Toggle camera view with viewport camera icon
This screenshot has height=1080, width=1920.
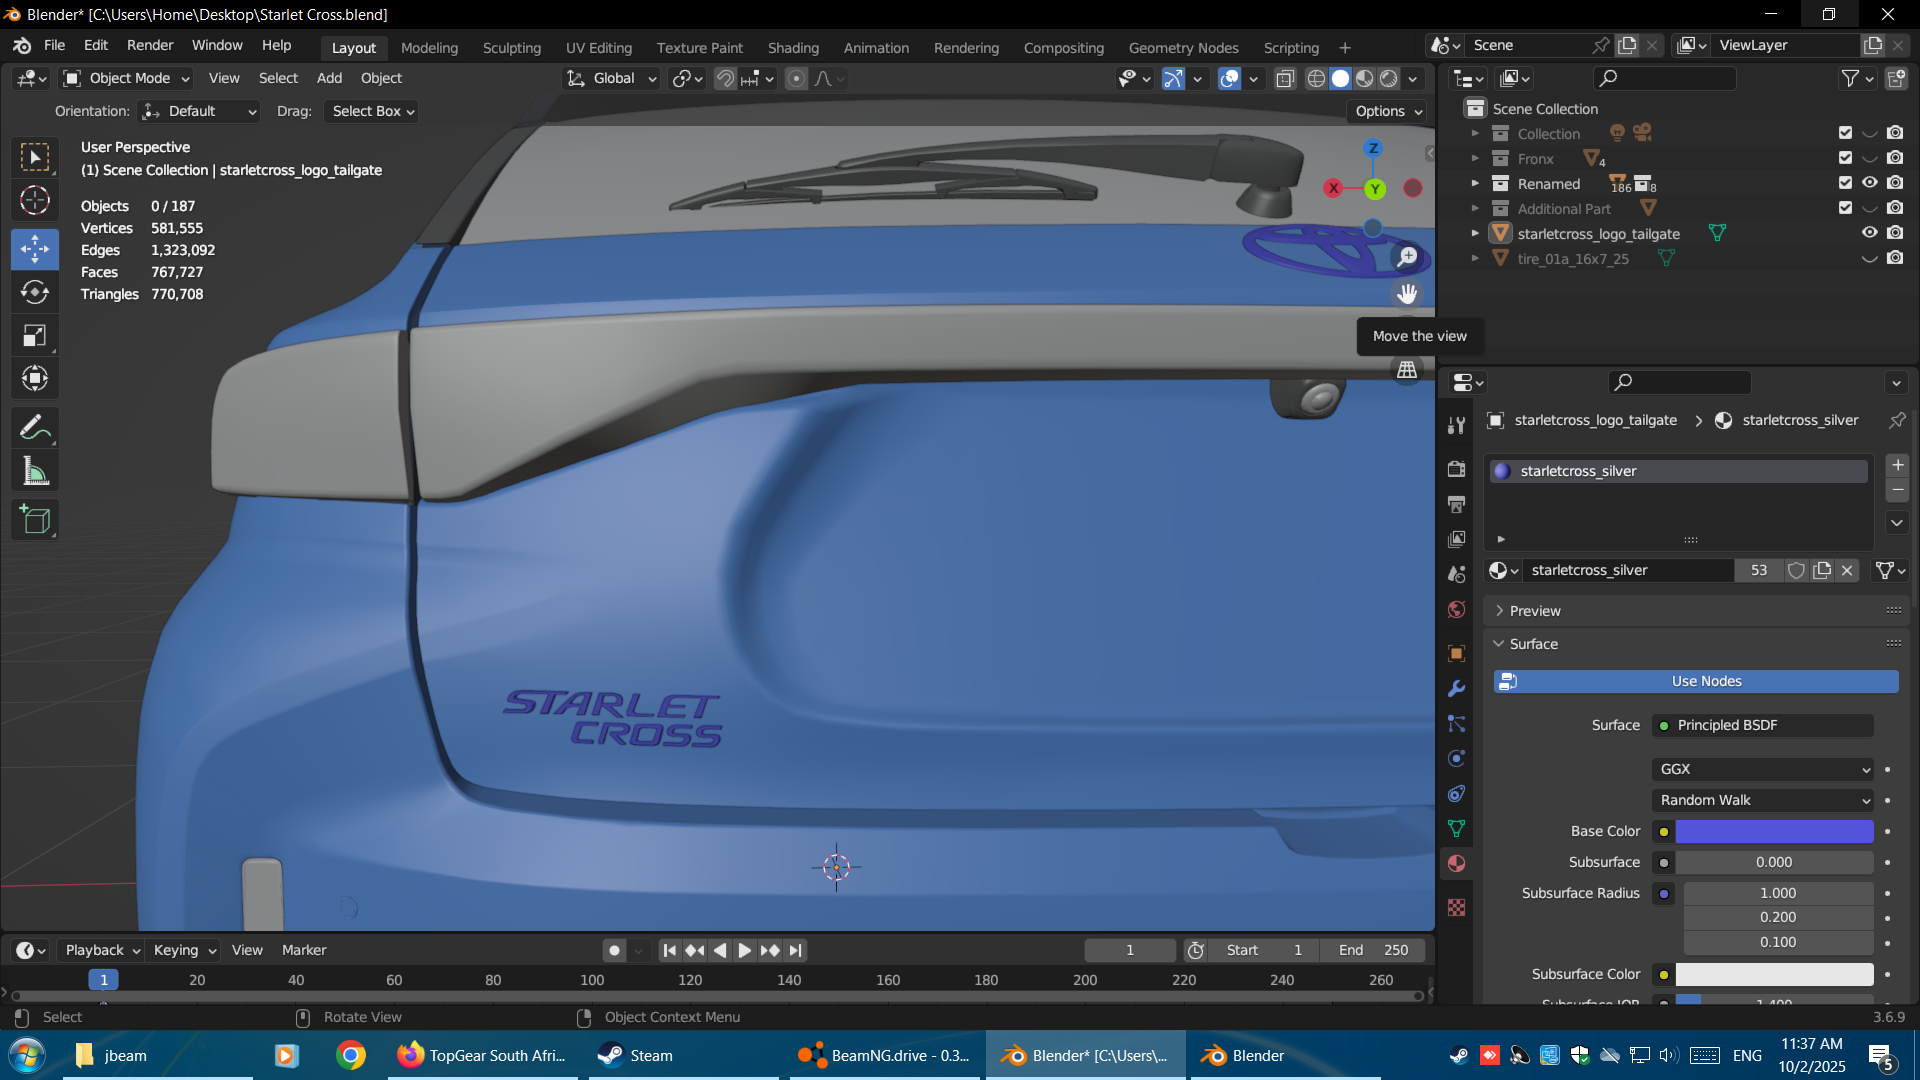[1407, 331]
